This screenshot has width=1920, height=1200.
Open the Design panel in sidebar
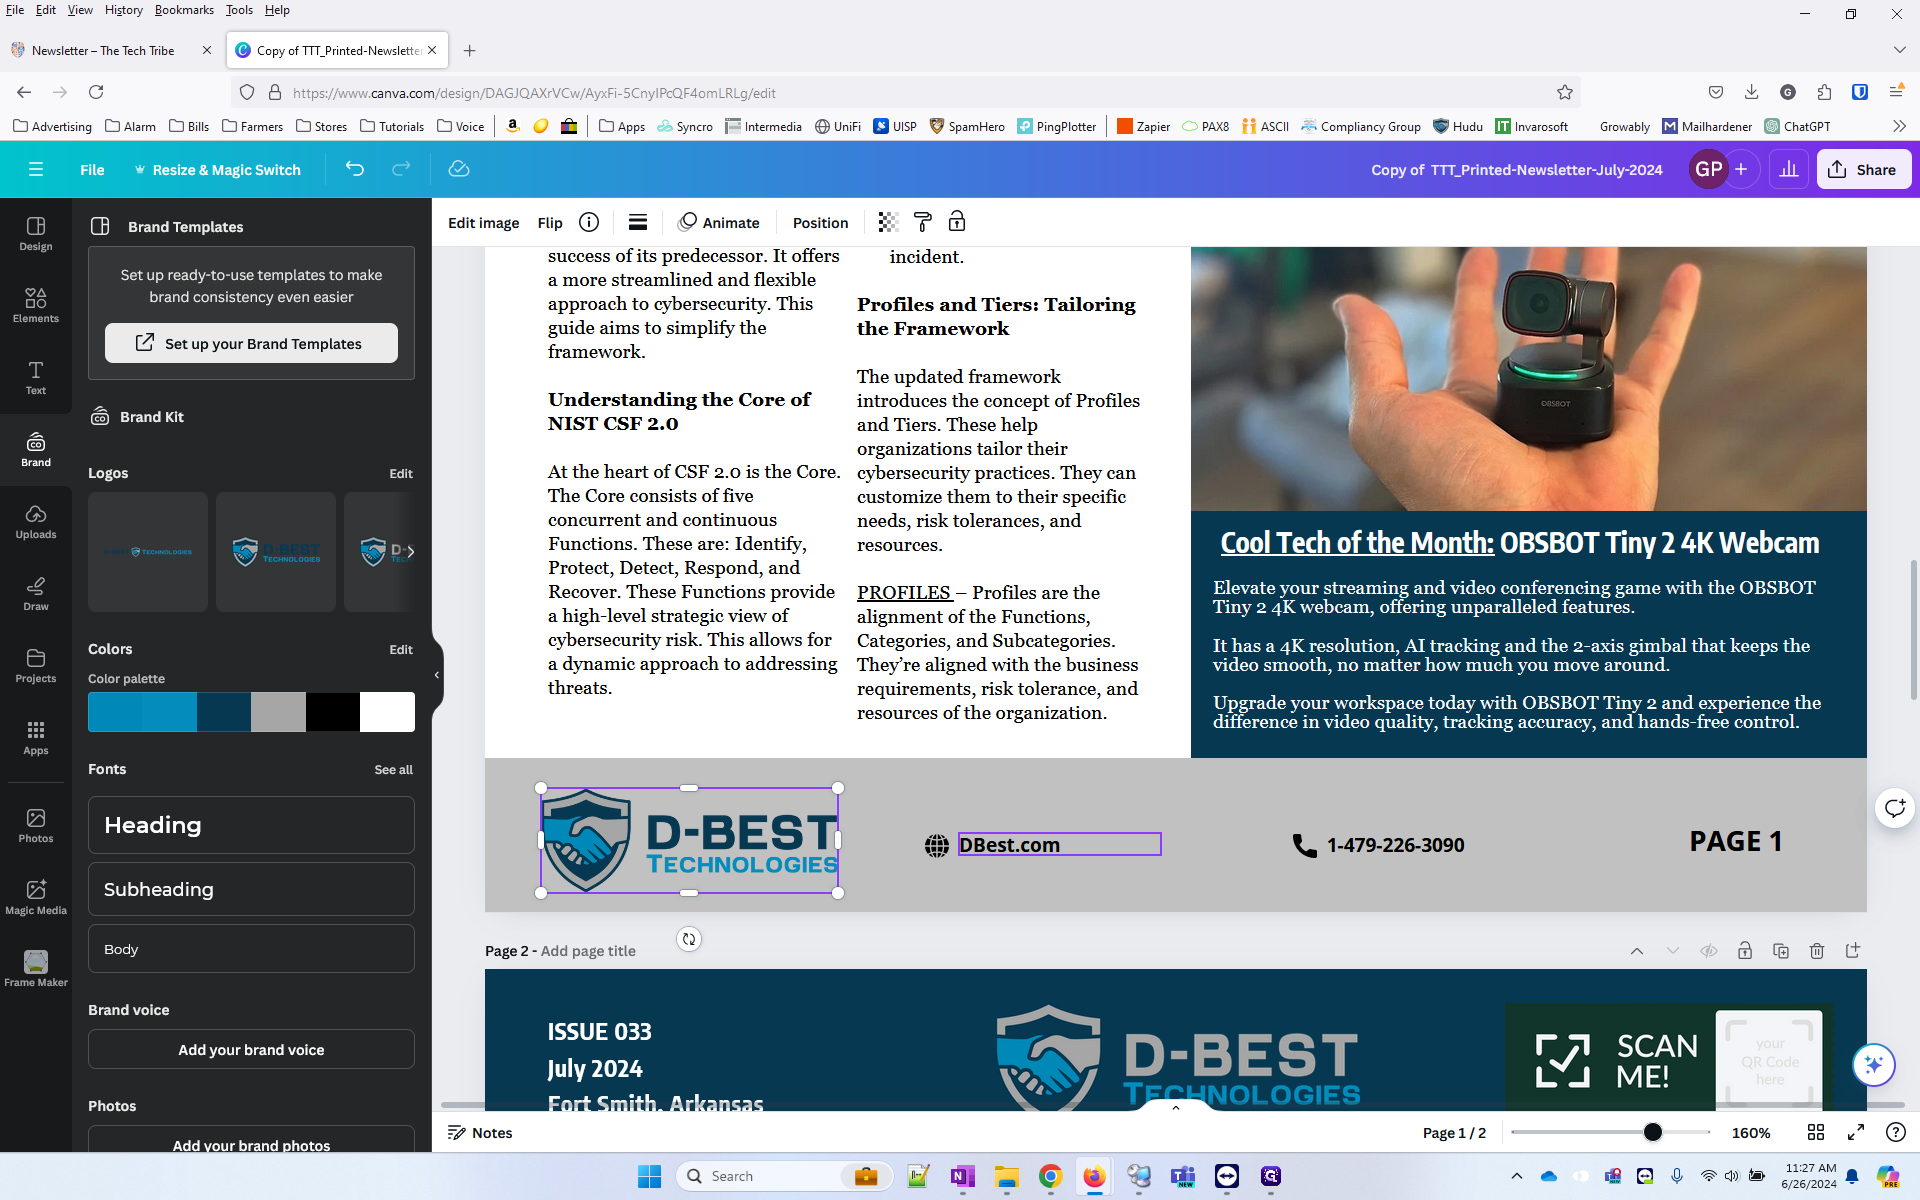(36, 234)
